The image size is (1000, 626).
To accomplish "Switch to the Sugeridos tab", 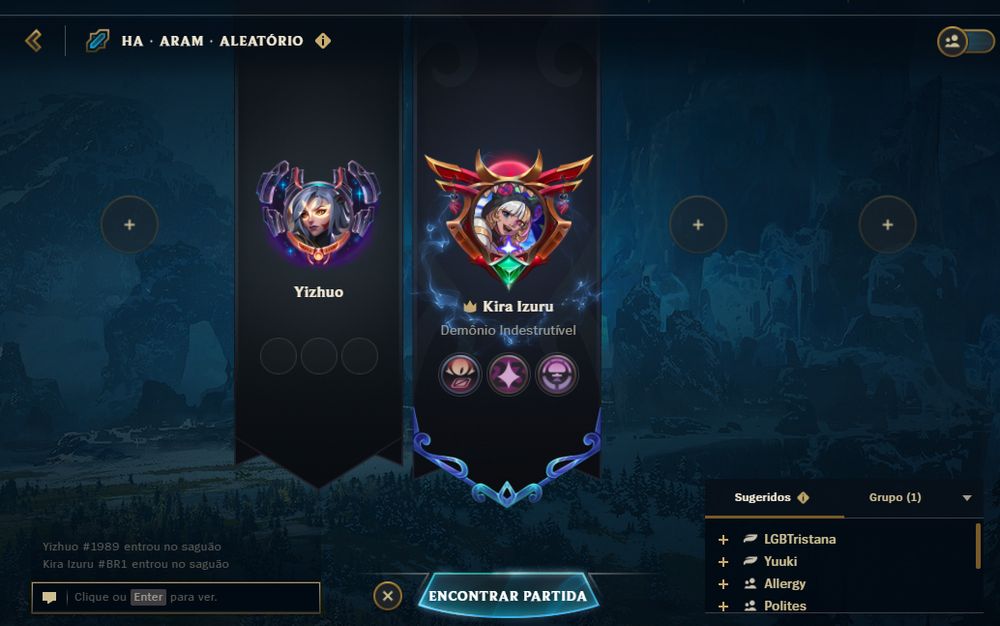I will tap(762, 497).
